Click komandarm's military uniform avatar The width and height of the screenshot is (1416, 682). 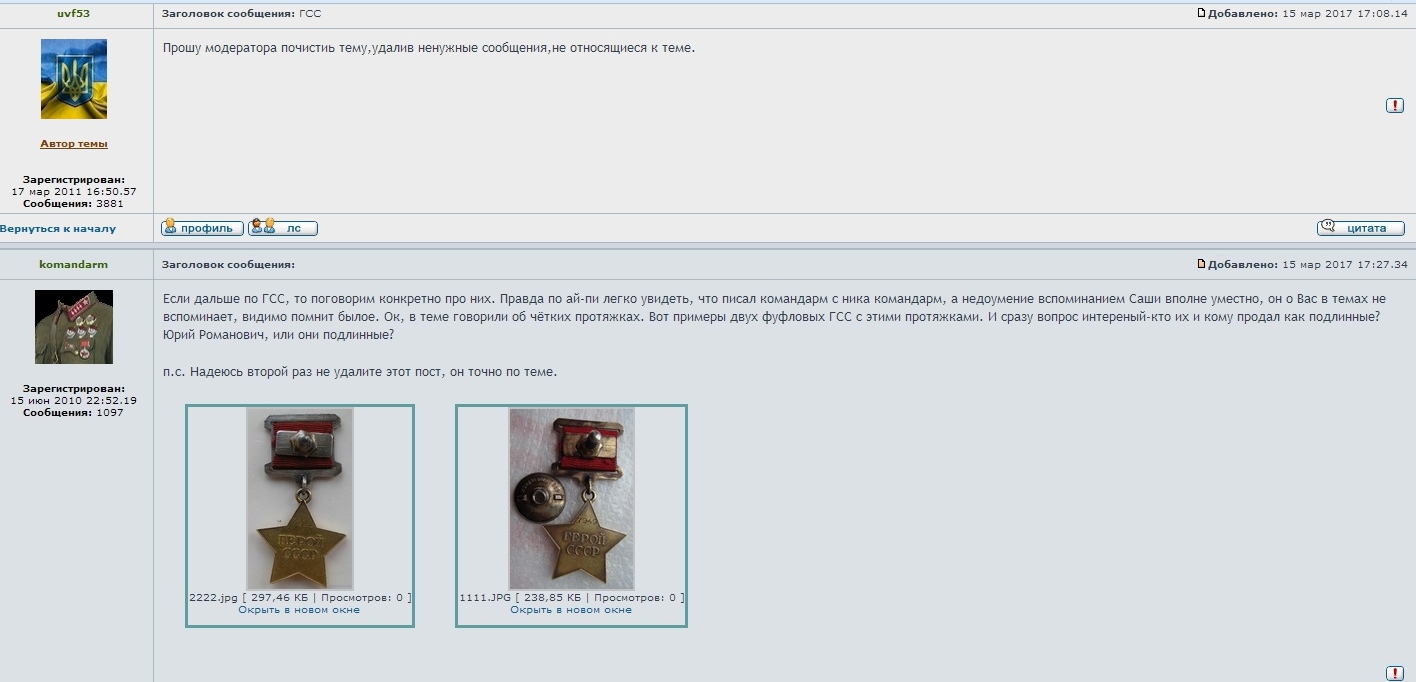(74, 326)
